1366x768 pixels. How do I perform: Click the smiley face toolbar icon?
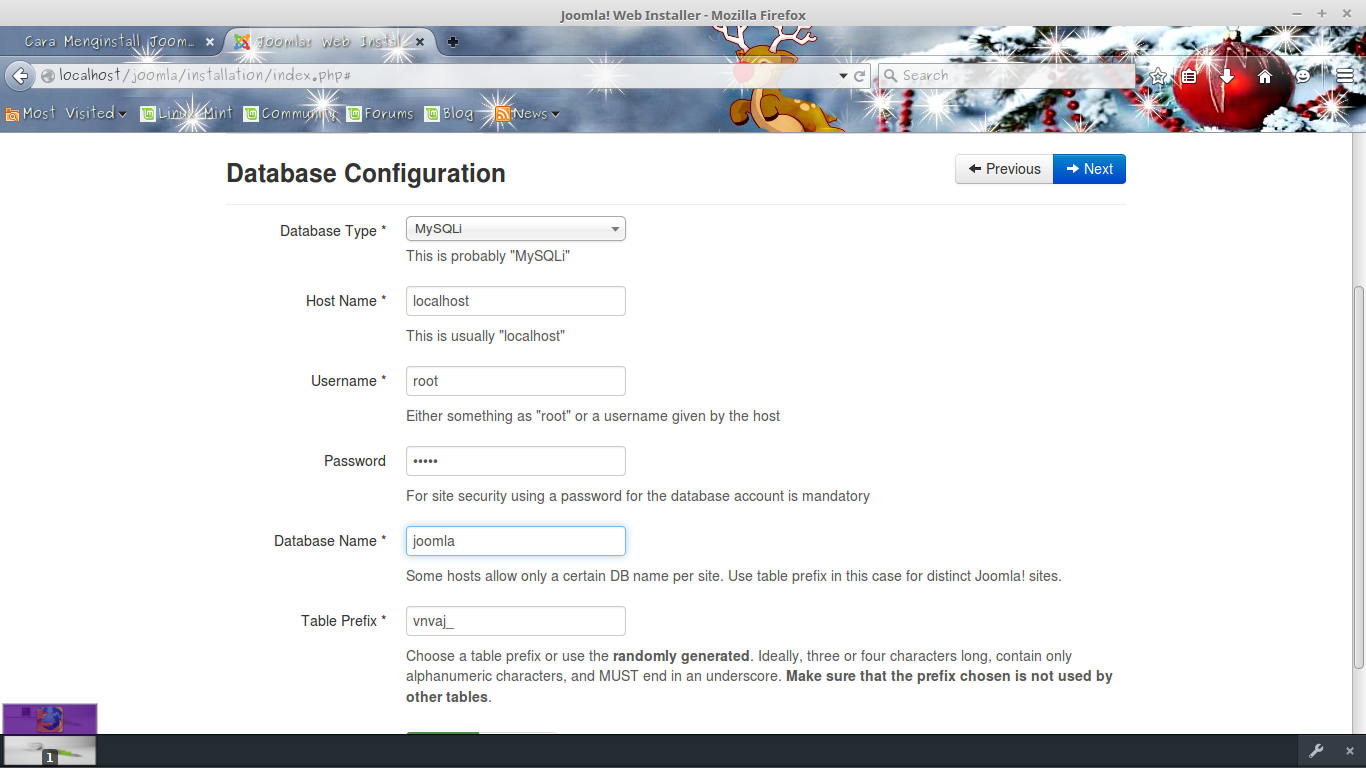tap(1303, 76)
